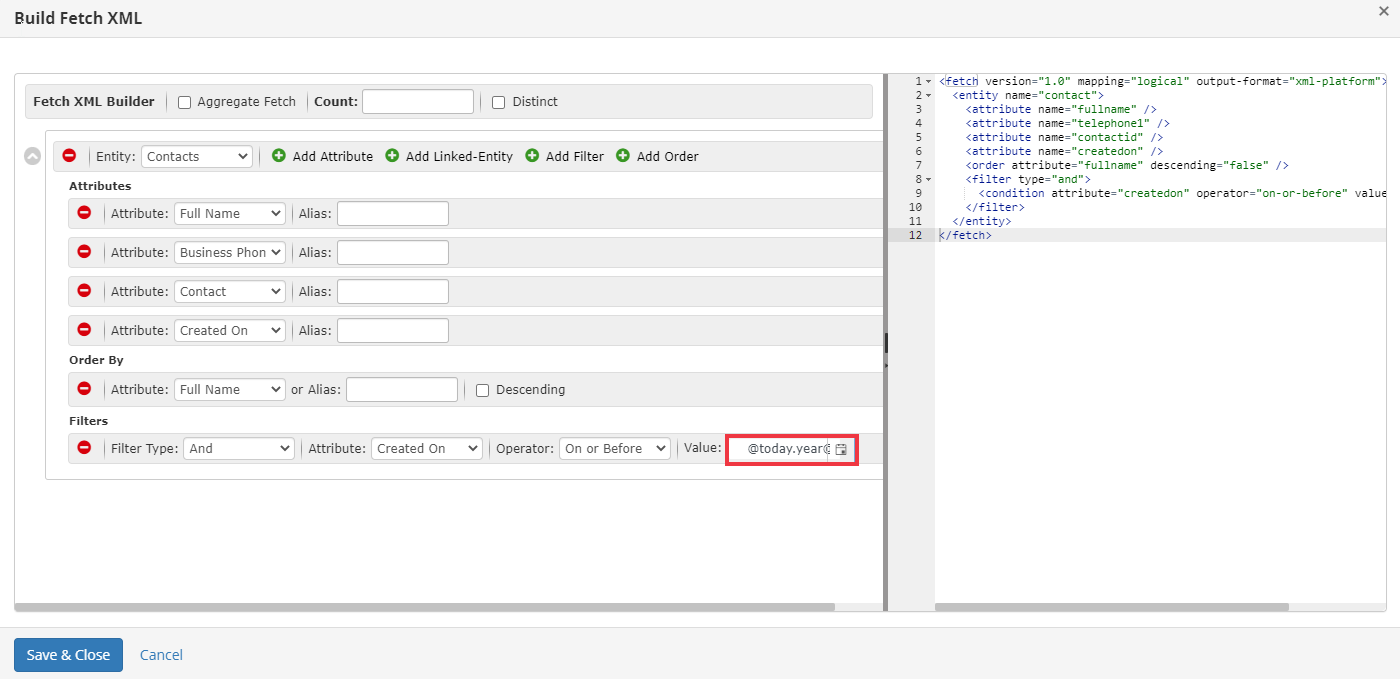Click the Alias field for Full Name attribute
Screen dimensions: 1400x679
[x=393, y=213]
